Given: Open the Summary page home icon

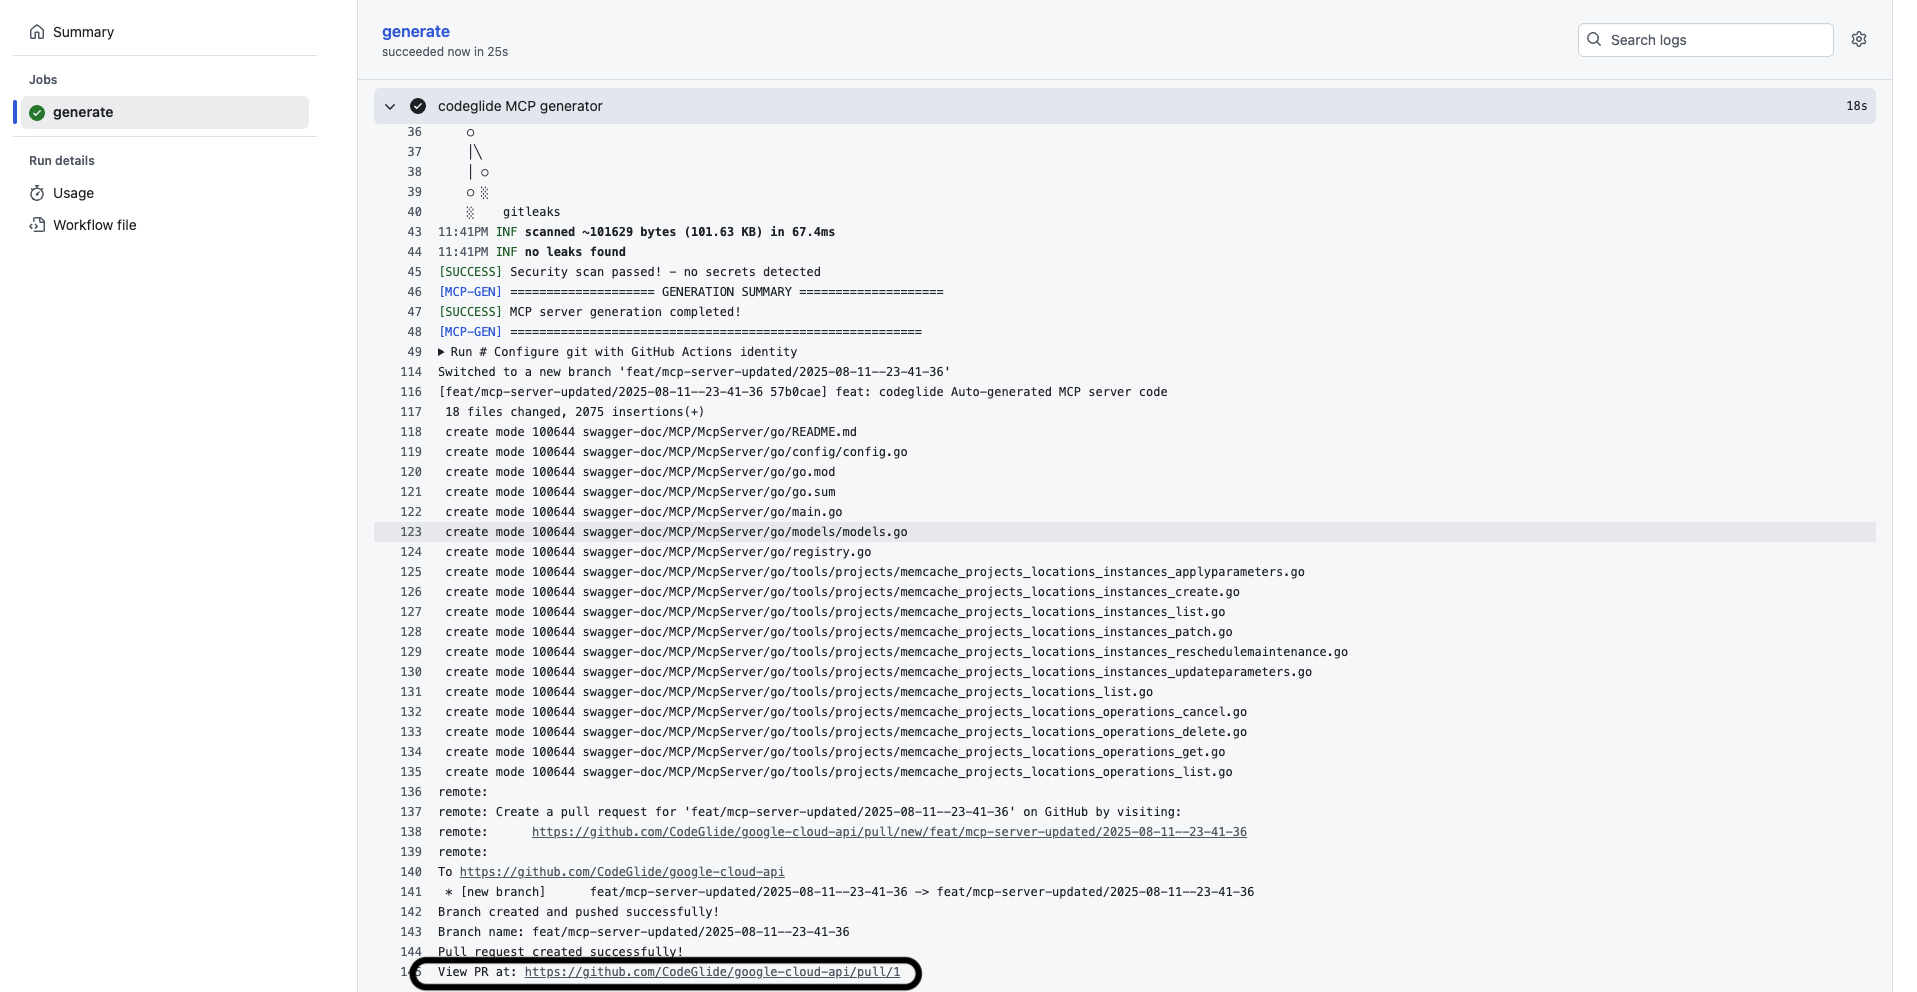Looking at the screenshot, I should click(x=37, y=32).
